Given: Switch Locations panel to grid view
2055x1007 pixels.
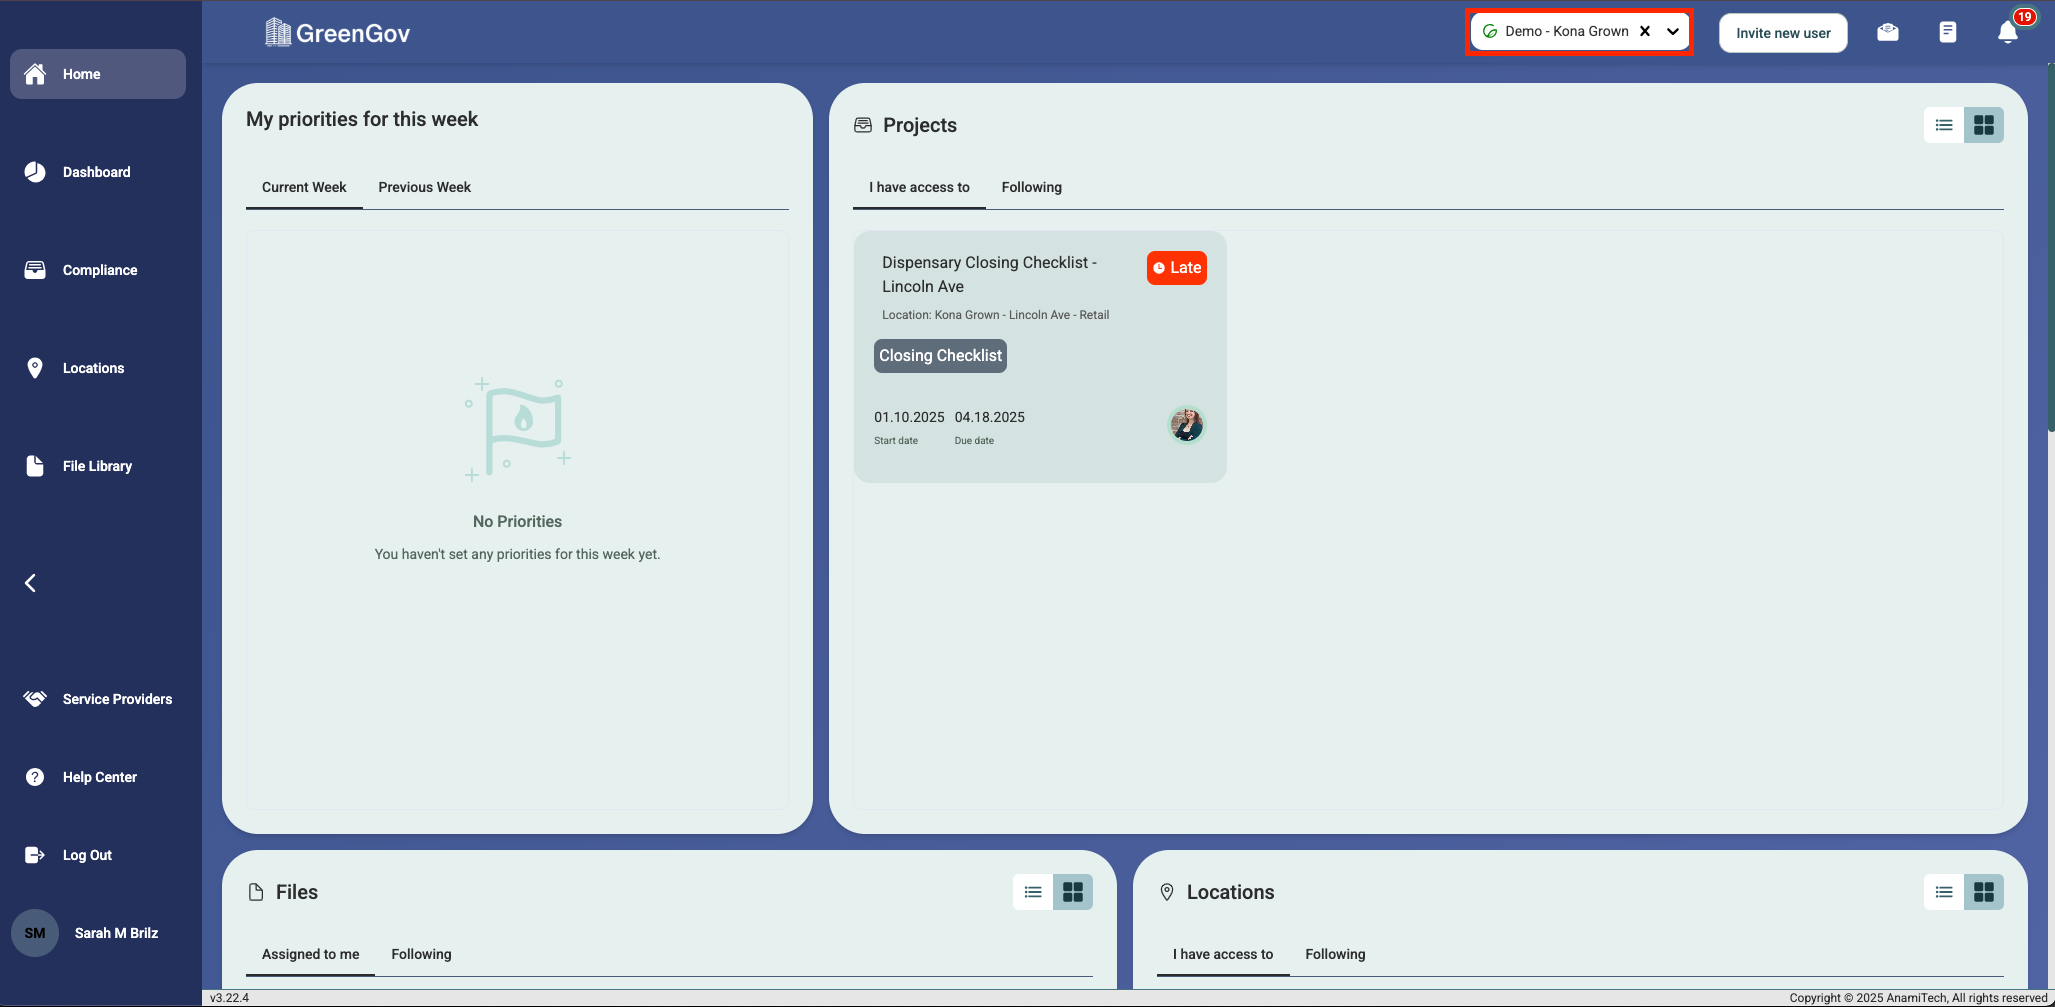Looking at the screenshot, I should 1984,892.
